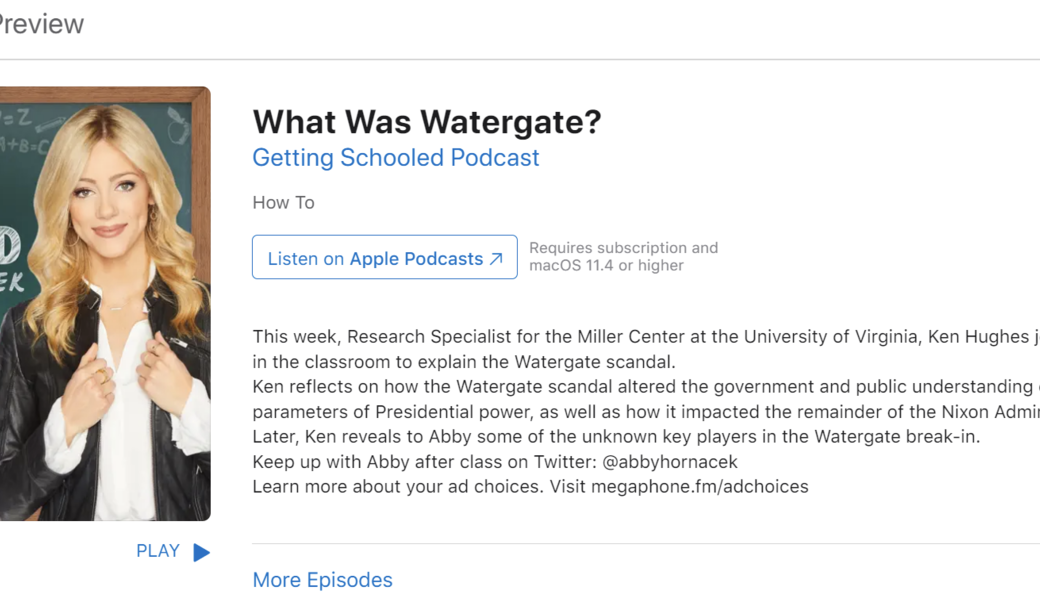Go to the More Episodes link
This screenshot has width=1040, height=602.
(322, 580)
